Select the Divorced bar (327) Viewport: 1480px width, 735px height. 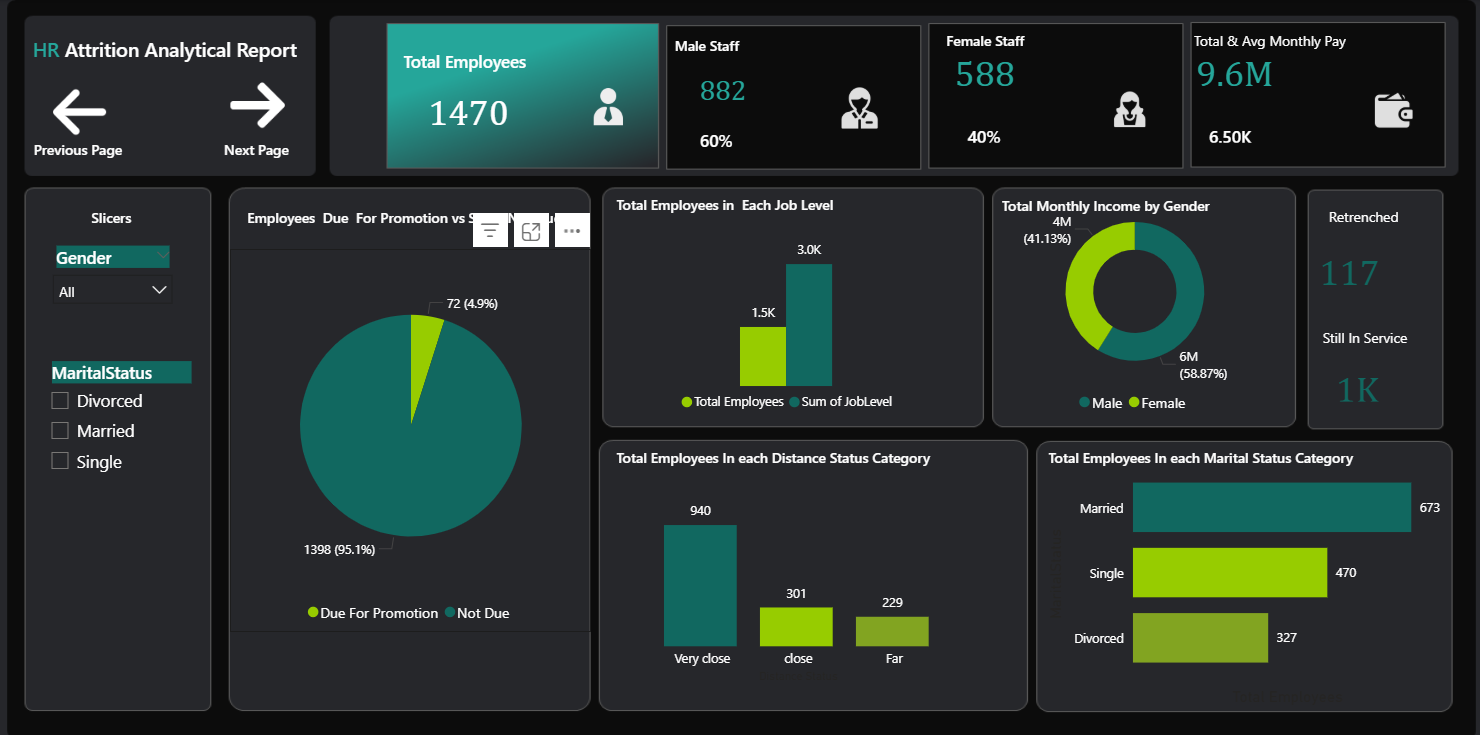point(1200,637)
